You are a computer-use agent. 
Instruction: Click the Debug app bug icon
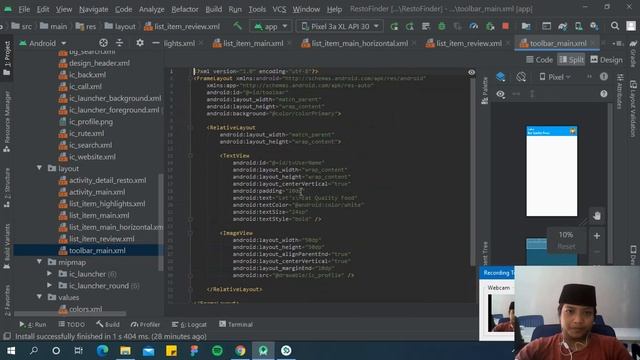pos(442,27)
